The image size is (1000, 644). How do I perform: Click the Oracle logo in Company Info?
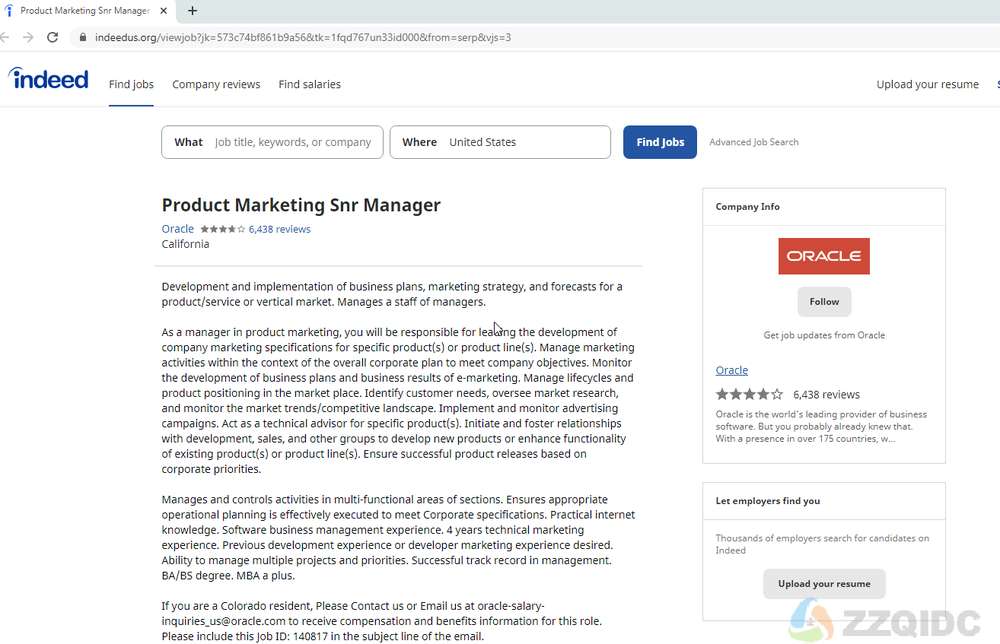(x=824, y=256)
